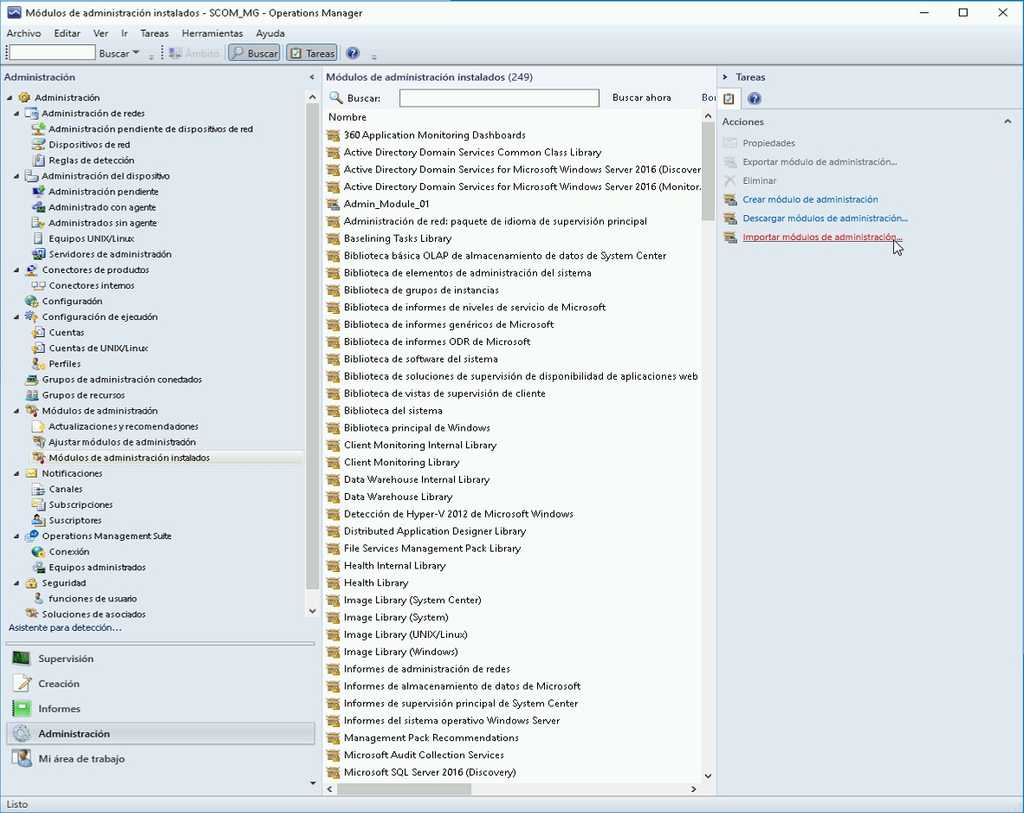Screen dimensions: 1024x813
Task: Click the Perfiles icon in the tree
Action: pyautogui.click(x=39, y=364)
